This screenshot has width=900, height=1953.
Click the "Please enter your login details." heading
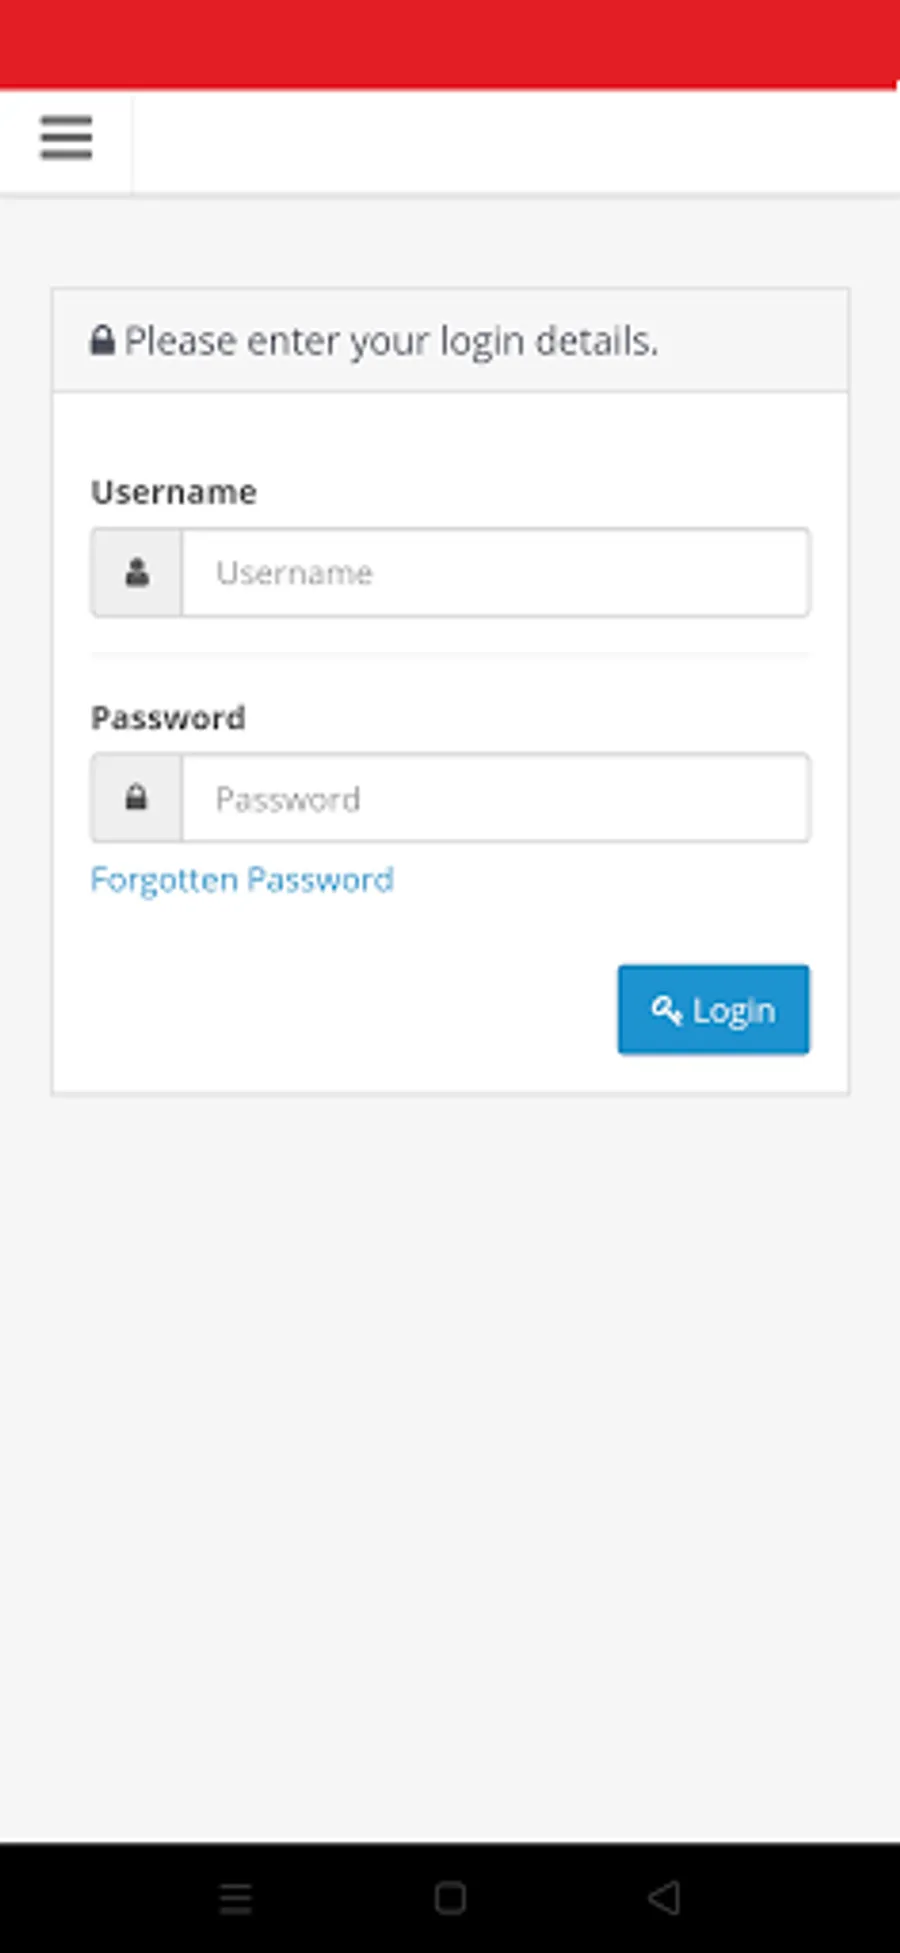[x=391, y=341]
